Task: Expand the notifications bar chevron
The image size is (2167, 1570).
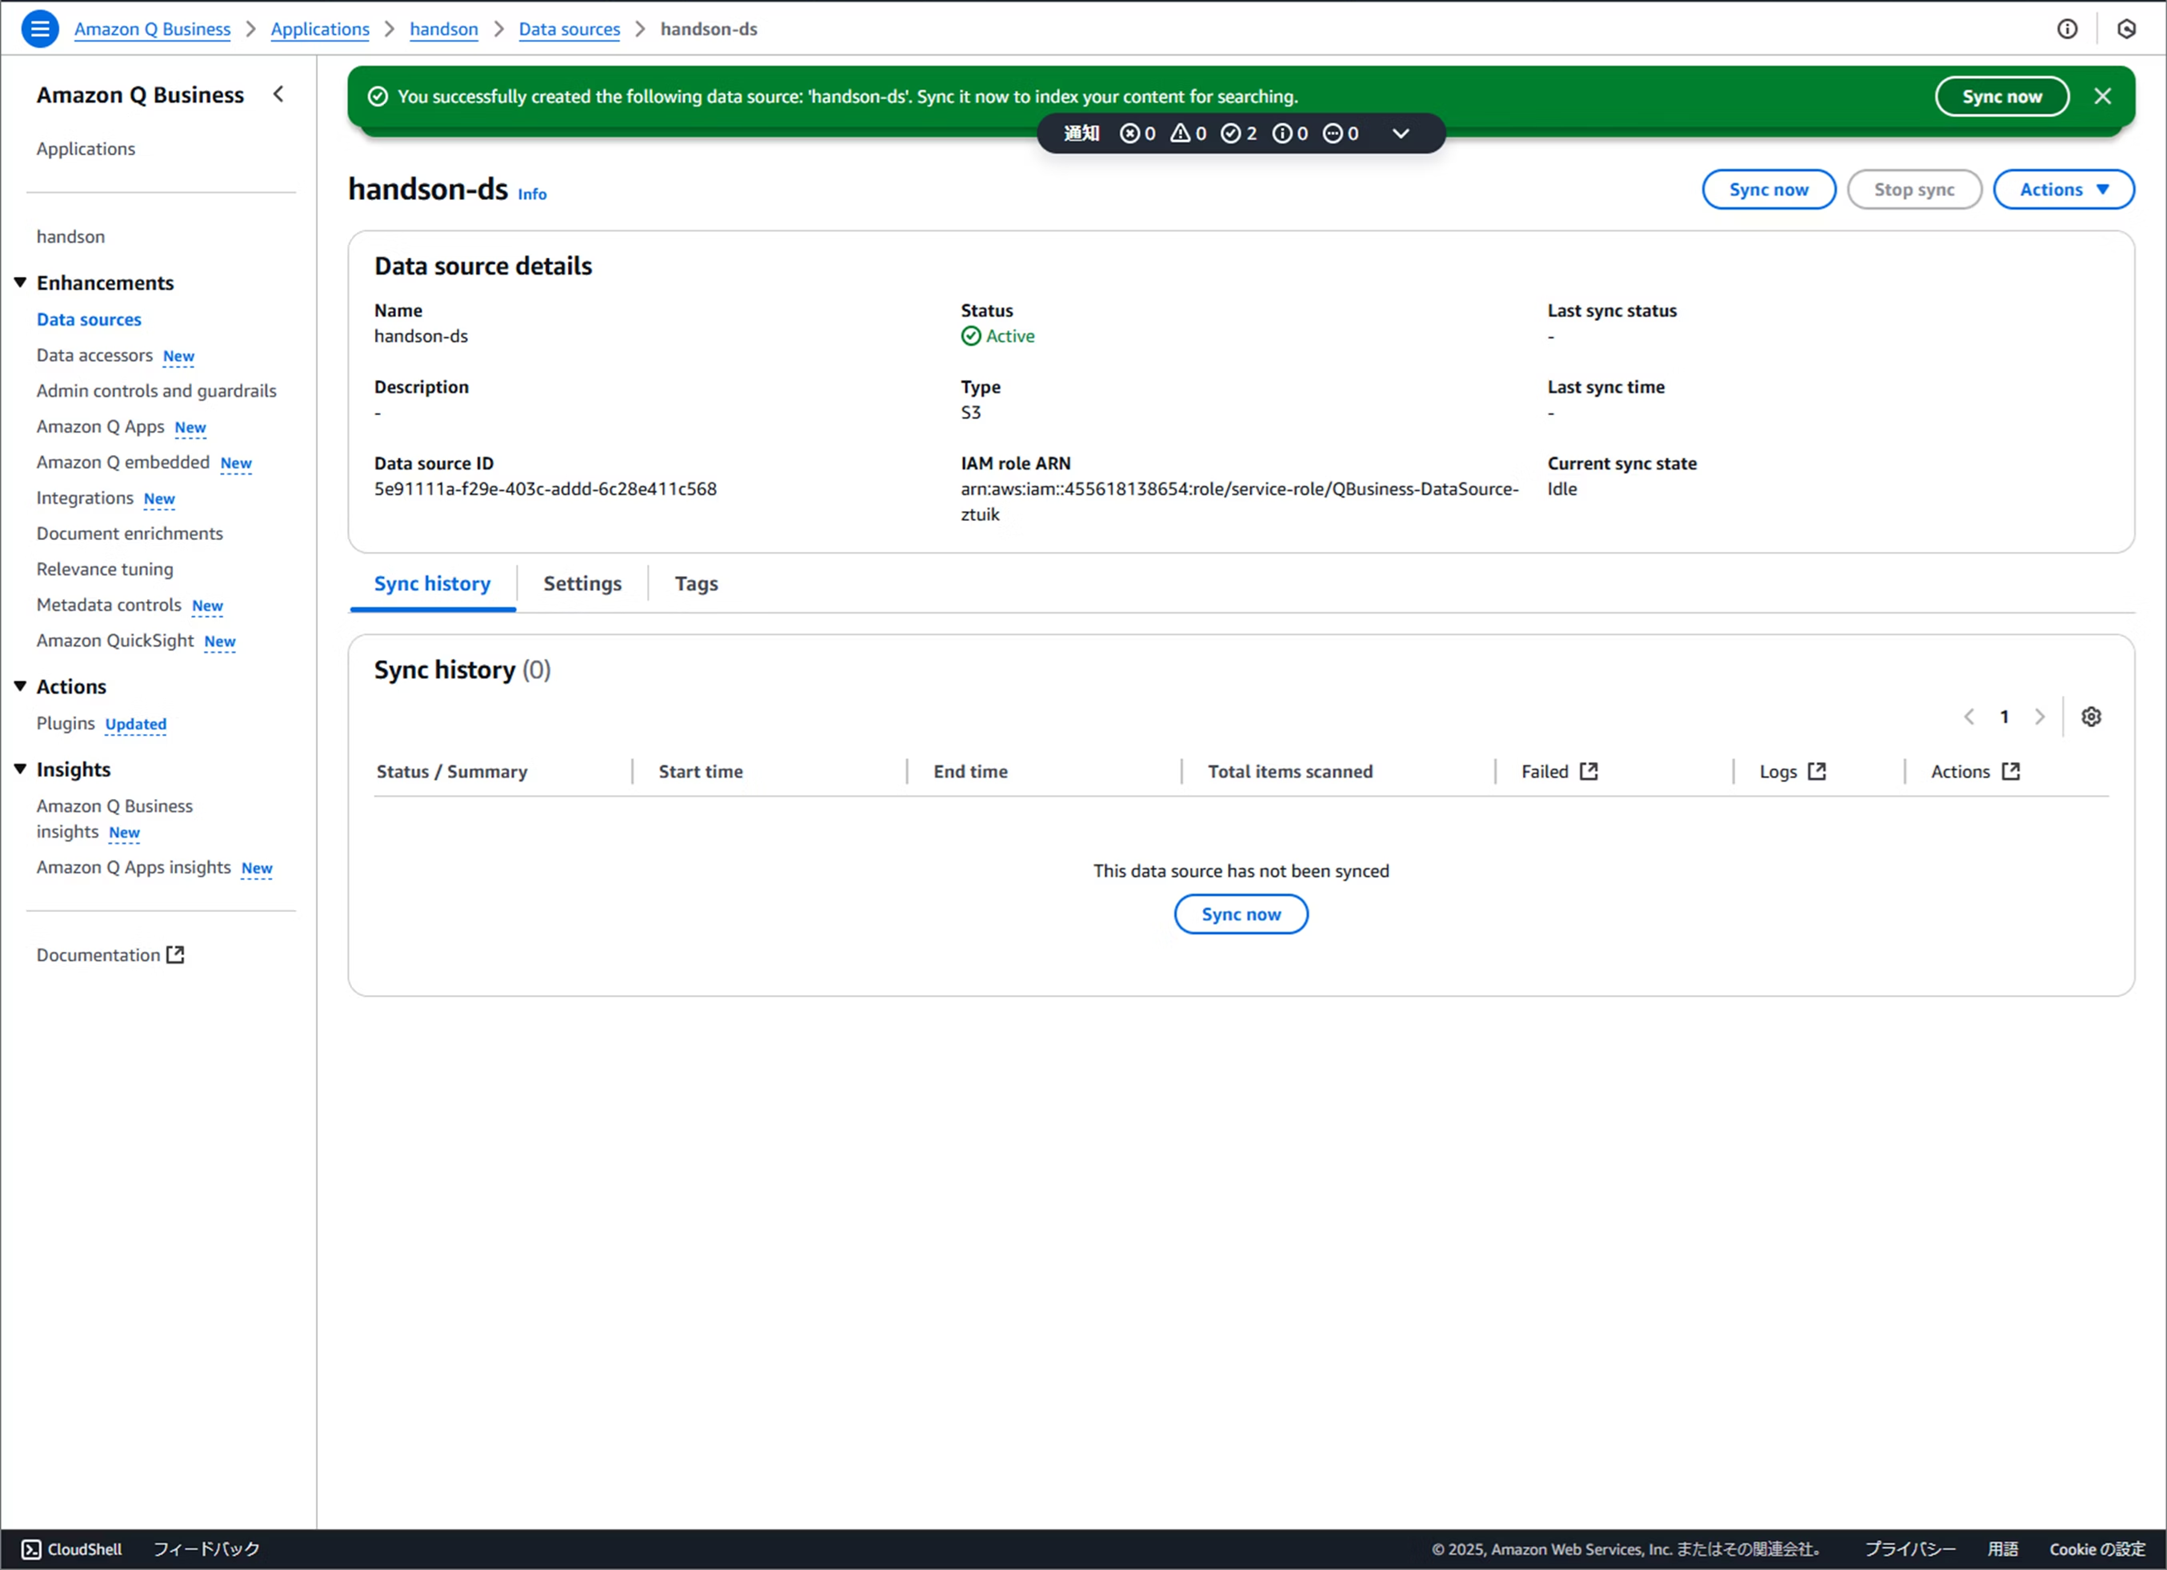Action: click(1400, 133)
